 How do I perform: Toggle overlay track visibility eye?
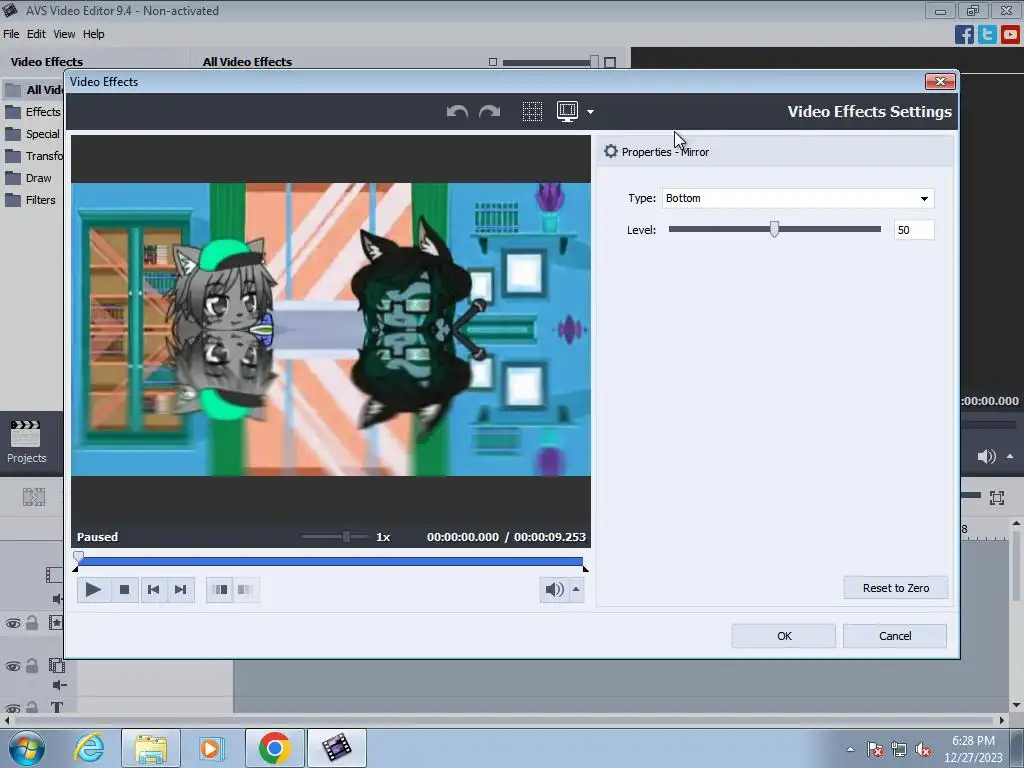tap(12, 666)
